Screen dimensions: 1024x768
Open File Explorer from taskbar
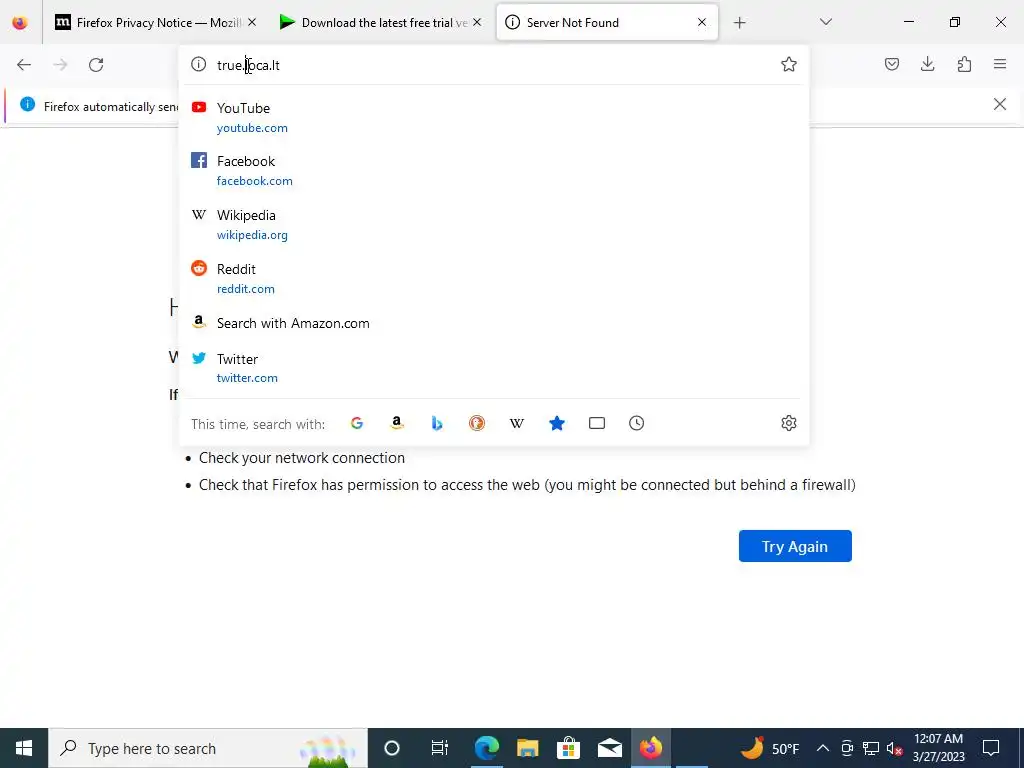click(528, 748)
